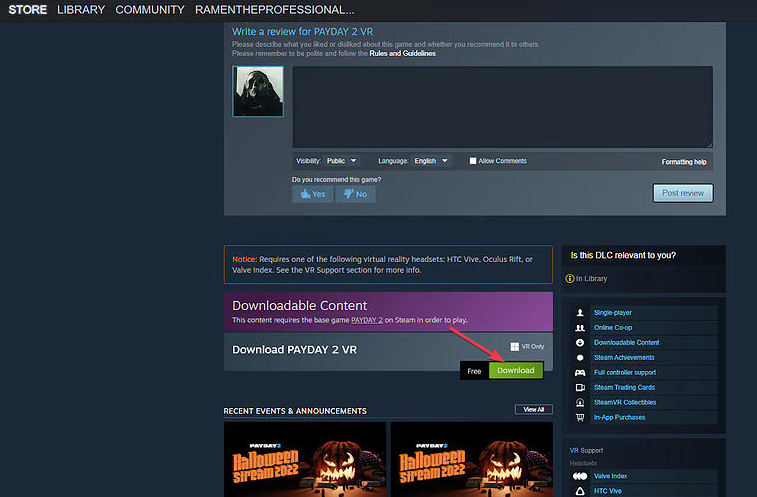Open the Single-player category link
This screenshot has height=497, width=757.
click(x=613, y=312)
